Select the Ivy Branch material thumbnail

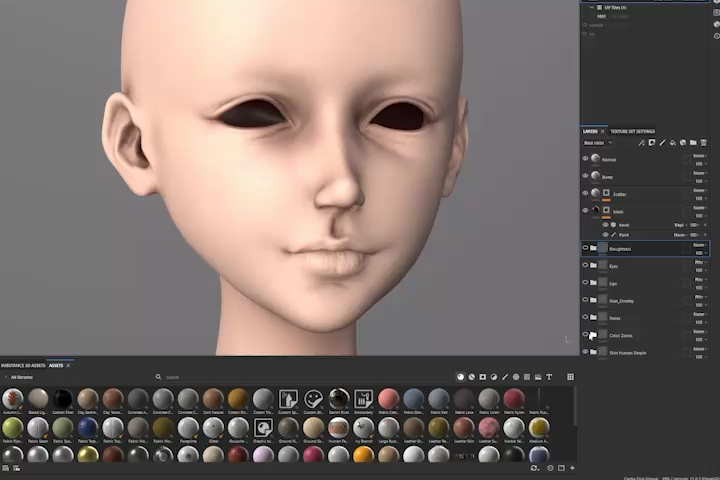[x=363, y=428]
